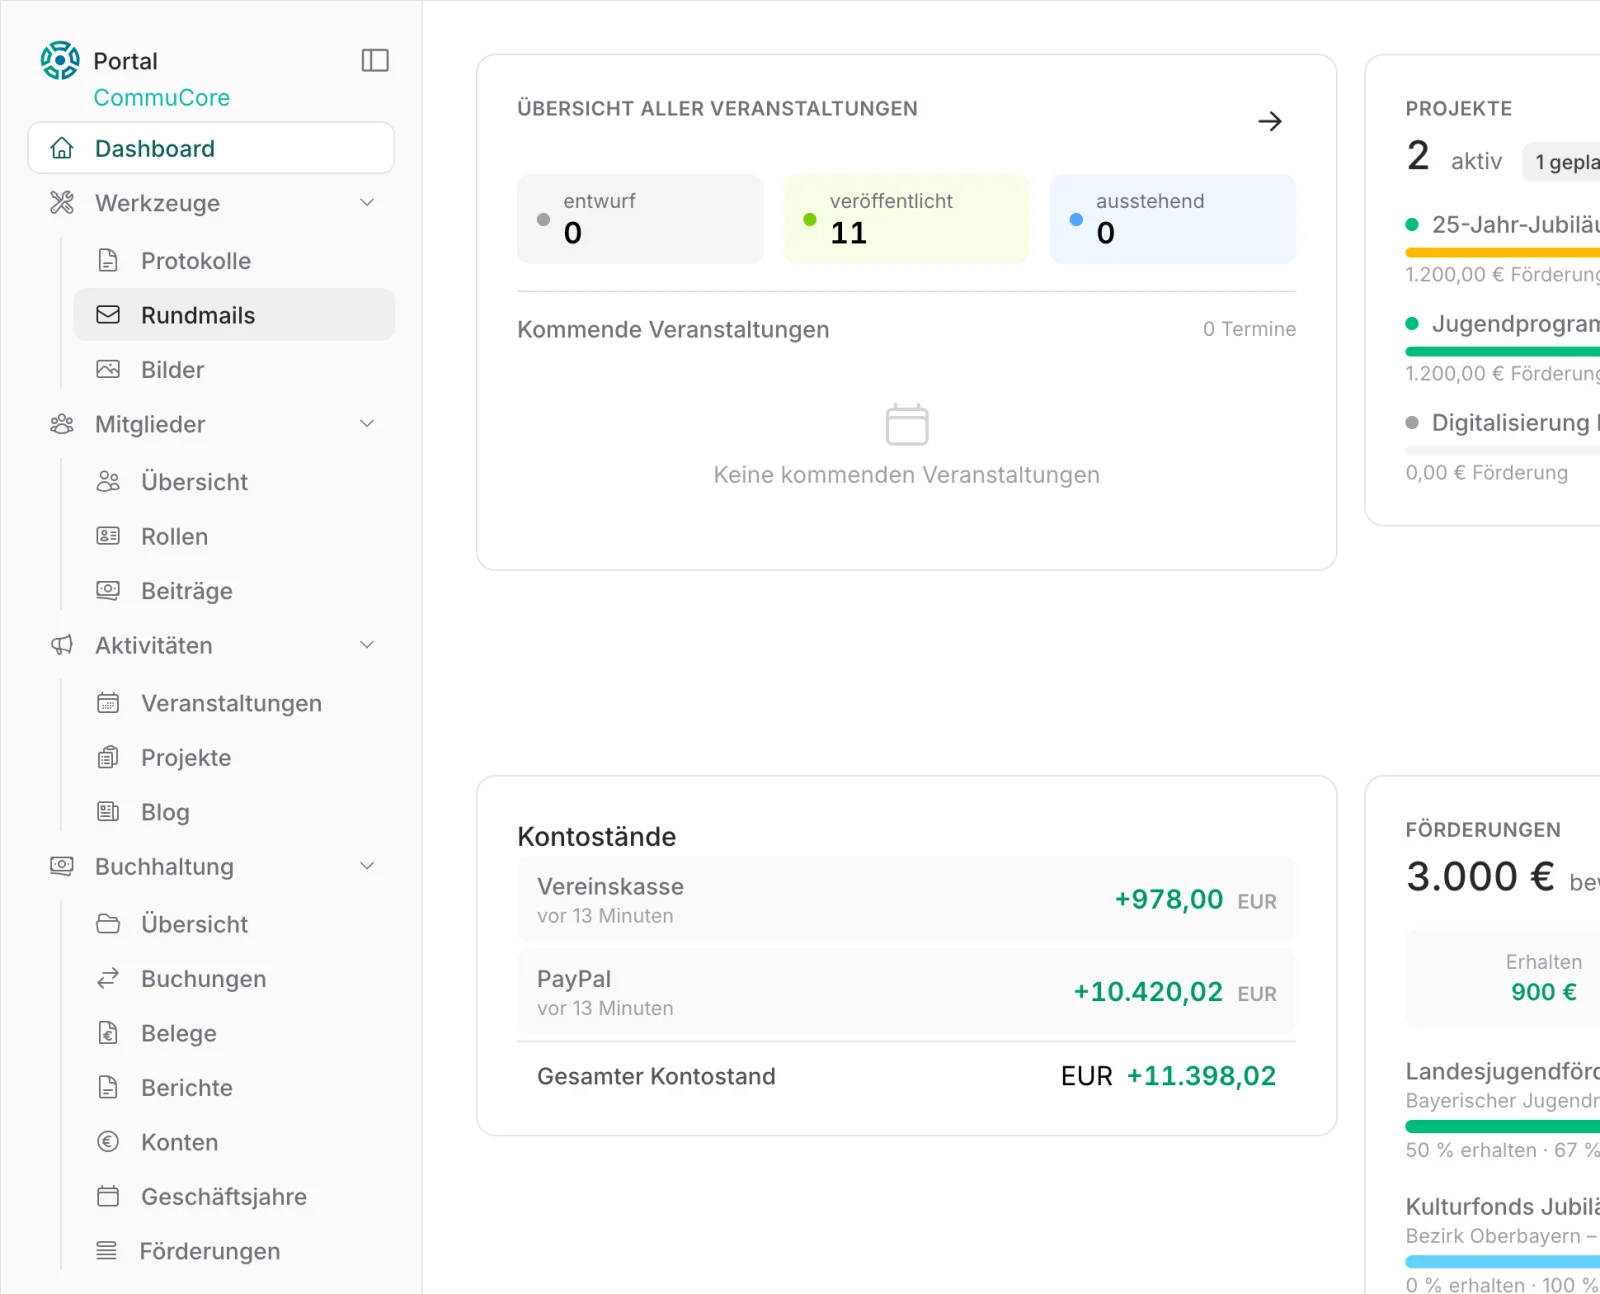
Task: Click the 'Kontostände' heading
Action: [597, 836]
